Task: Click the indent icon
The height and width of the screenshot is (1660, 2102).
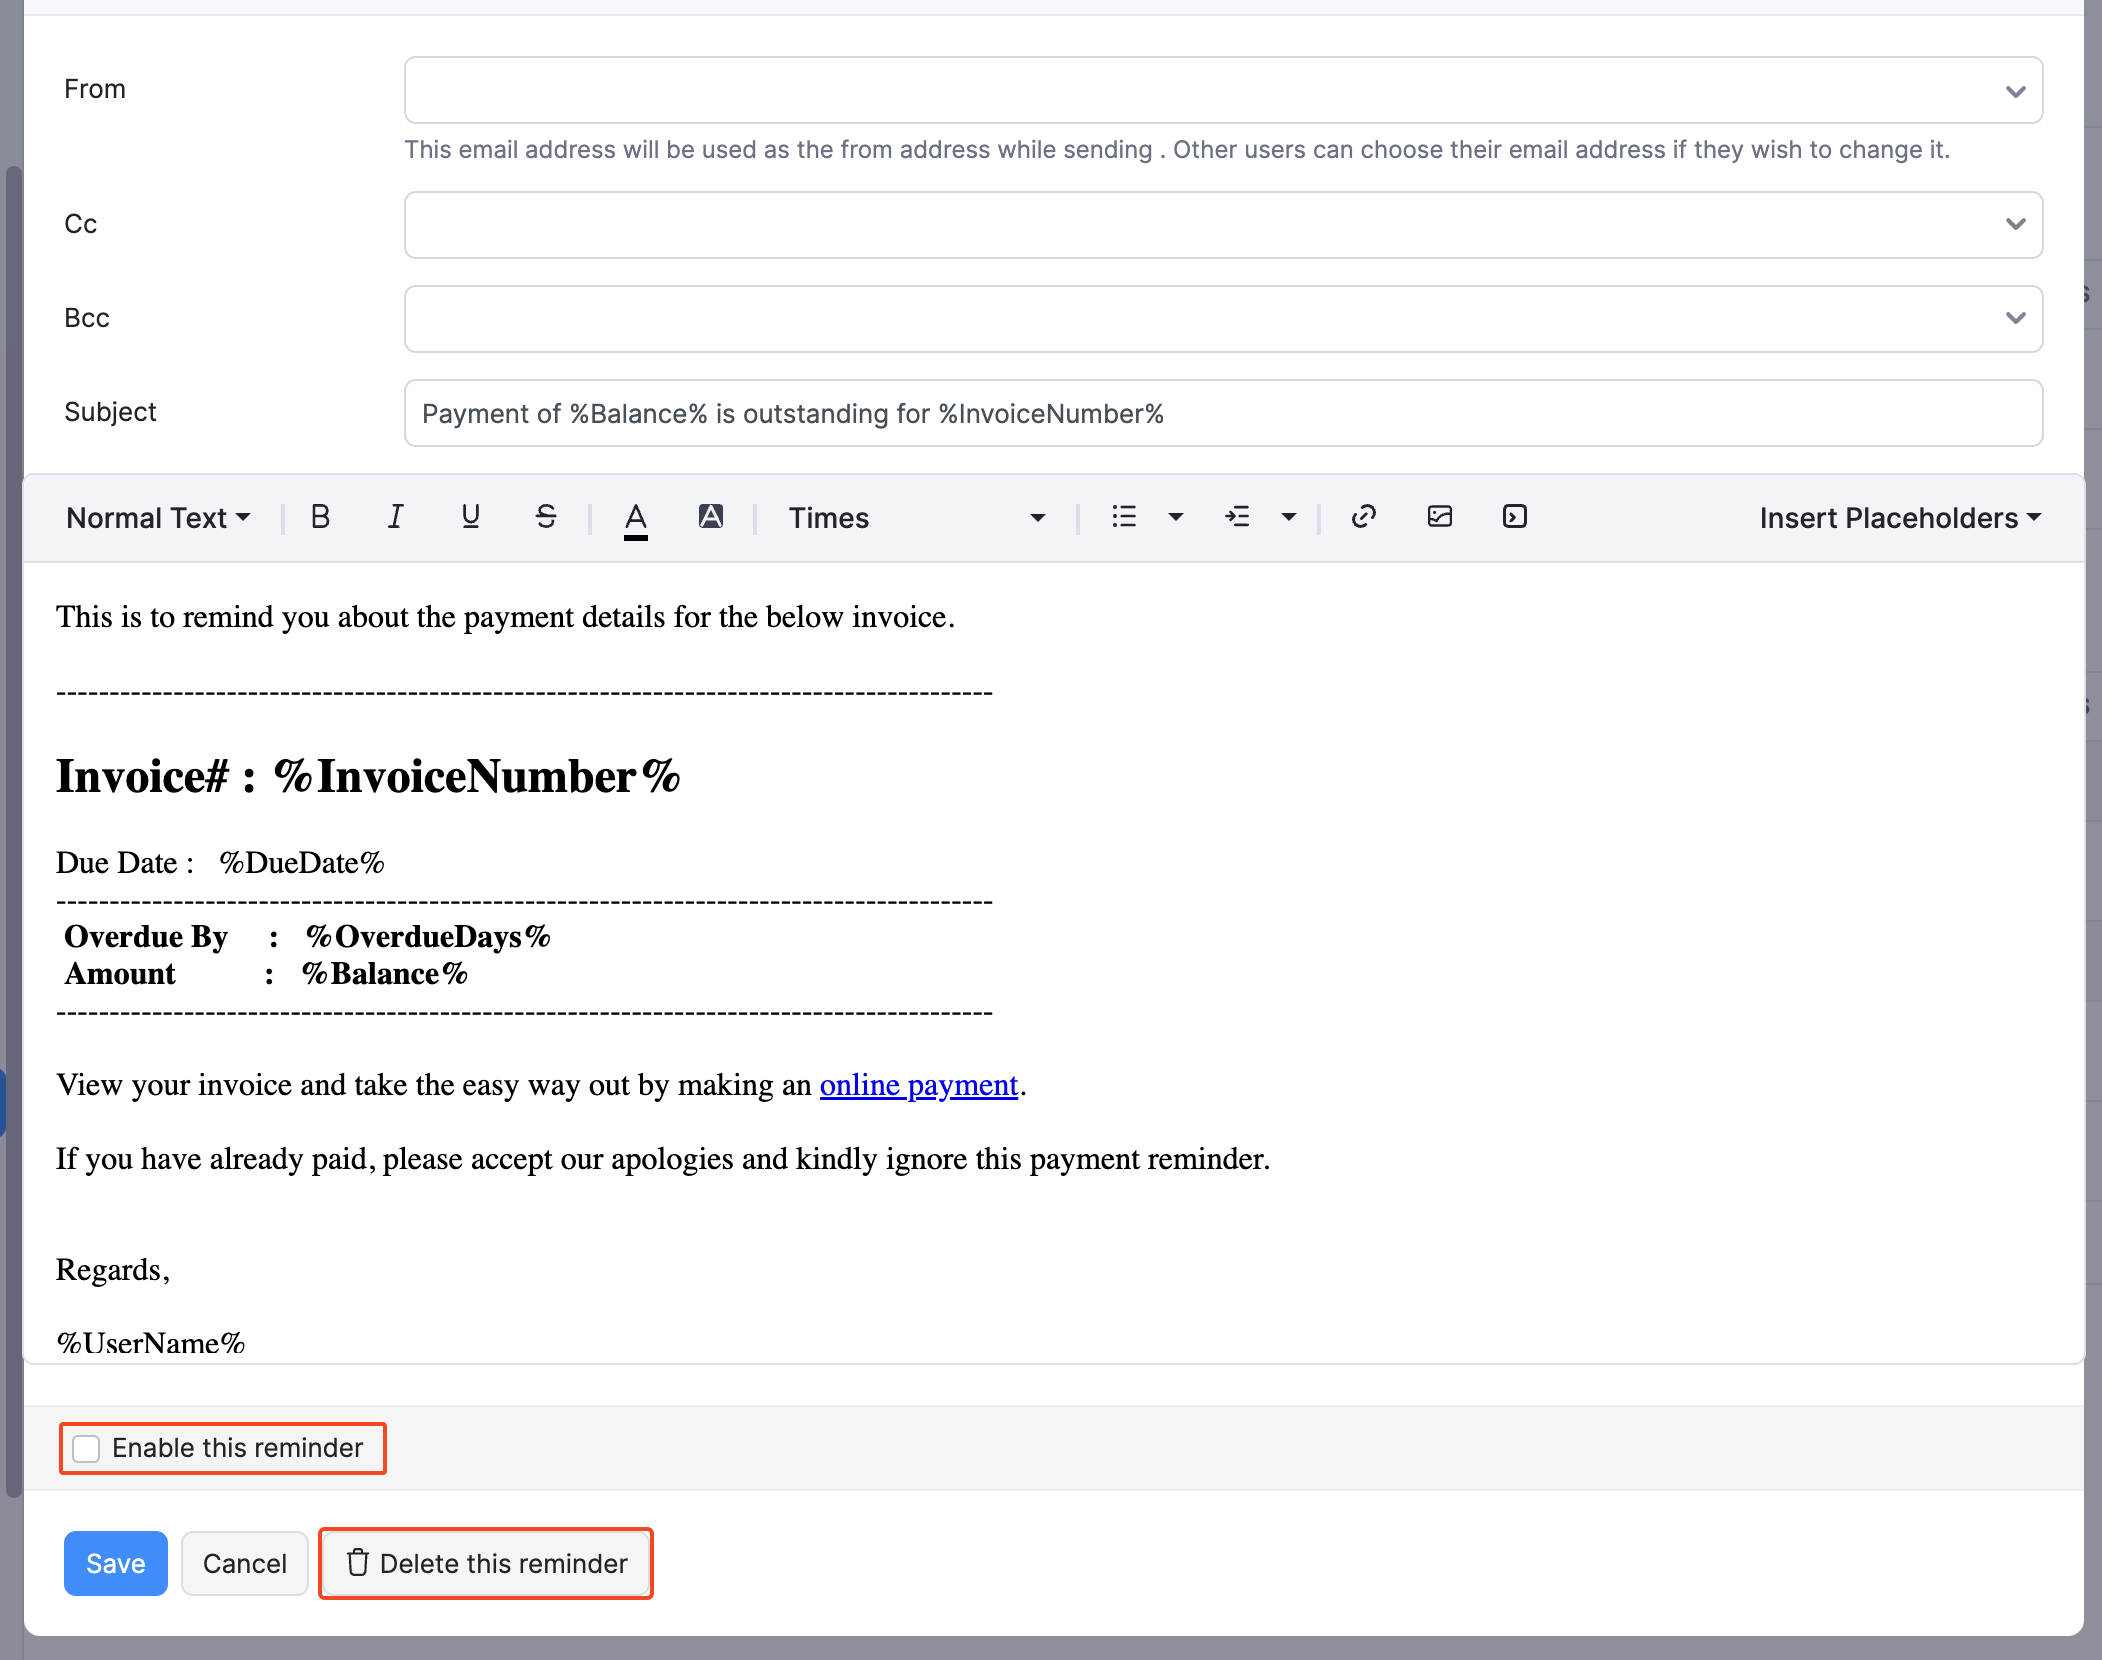Action: (x=1237, y=517)
